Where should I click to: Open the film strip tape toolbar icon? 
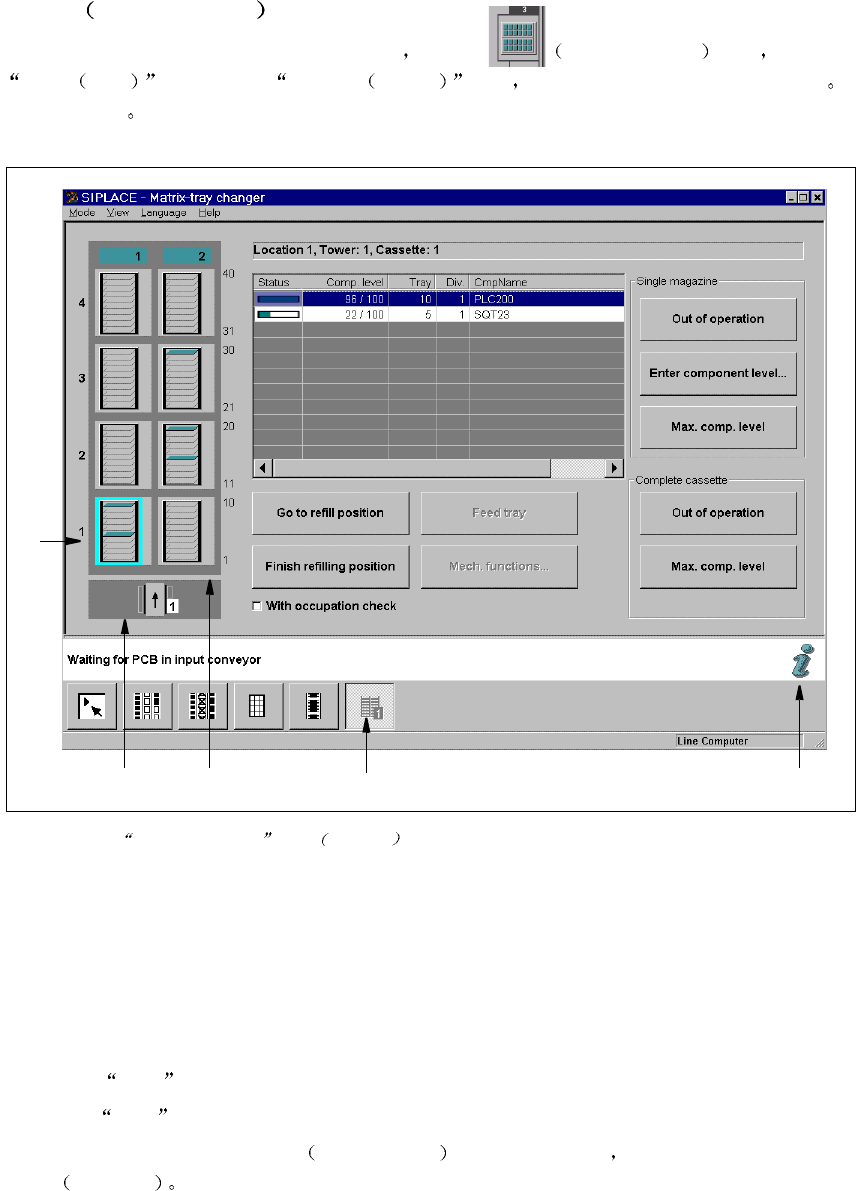pos(313,706)
